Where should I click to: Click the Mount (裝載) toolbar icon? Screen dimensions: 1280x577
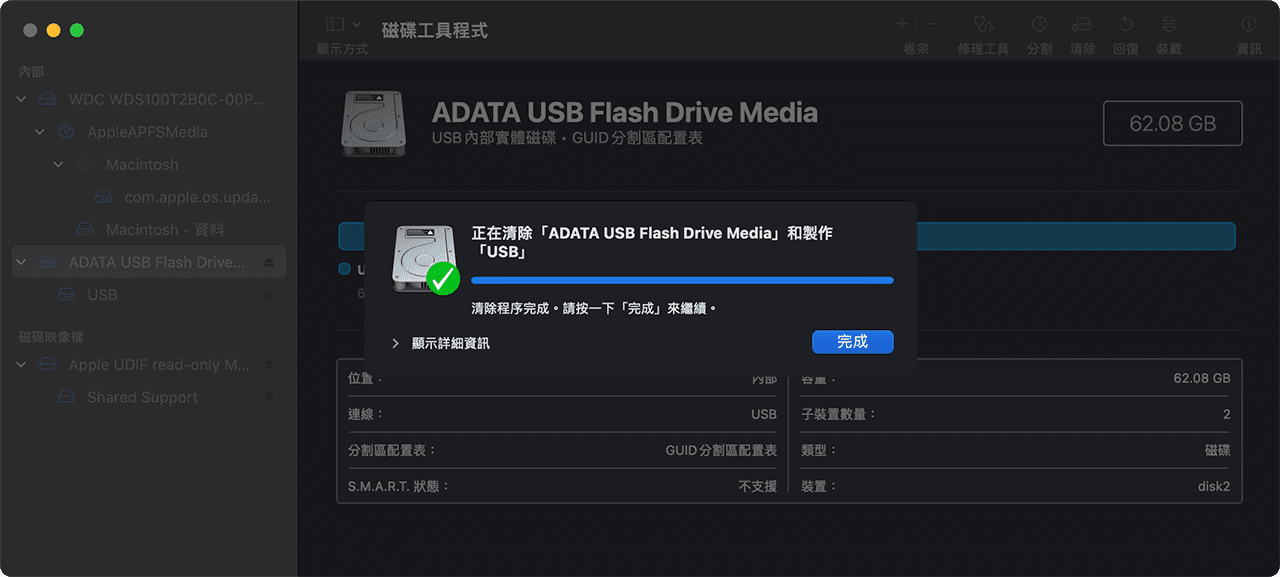(1168, 30)
